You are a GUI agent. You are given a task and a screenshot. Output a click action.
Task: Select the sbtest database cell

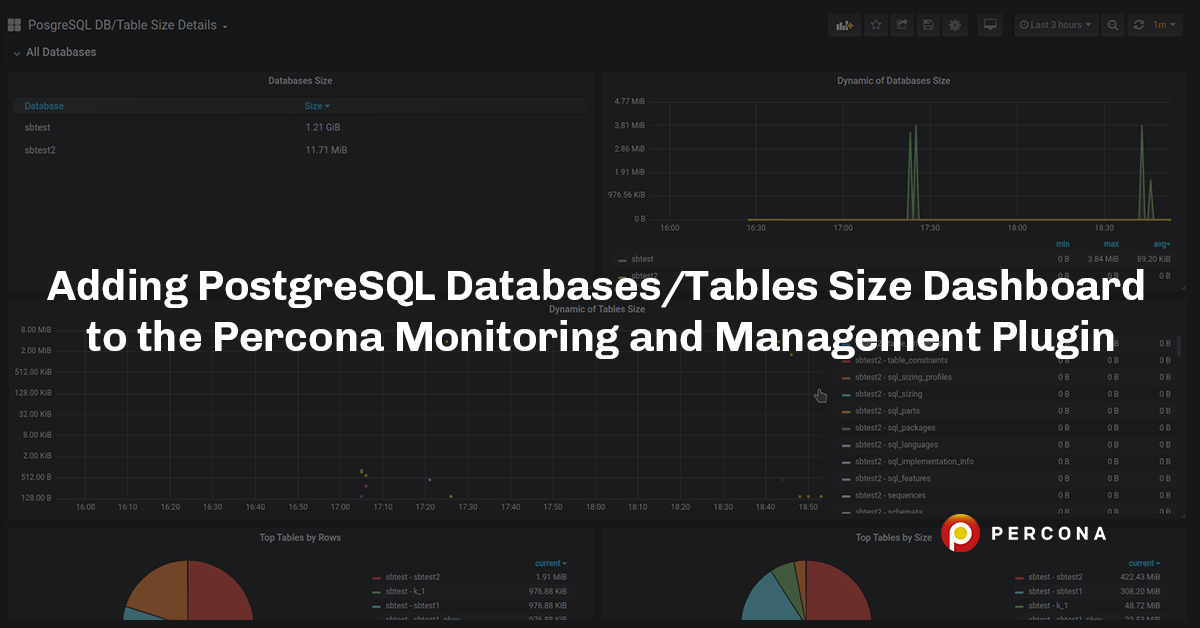click(37, 128)
